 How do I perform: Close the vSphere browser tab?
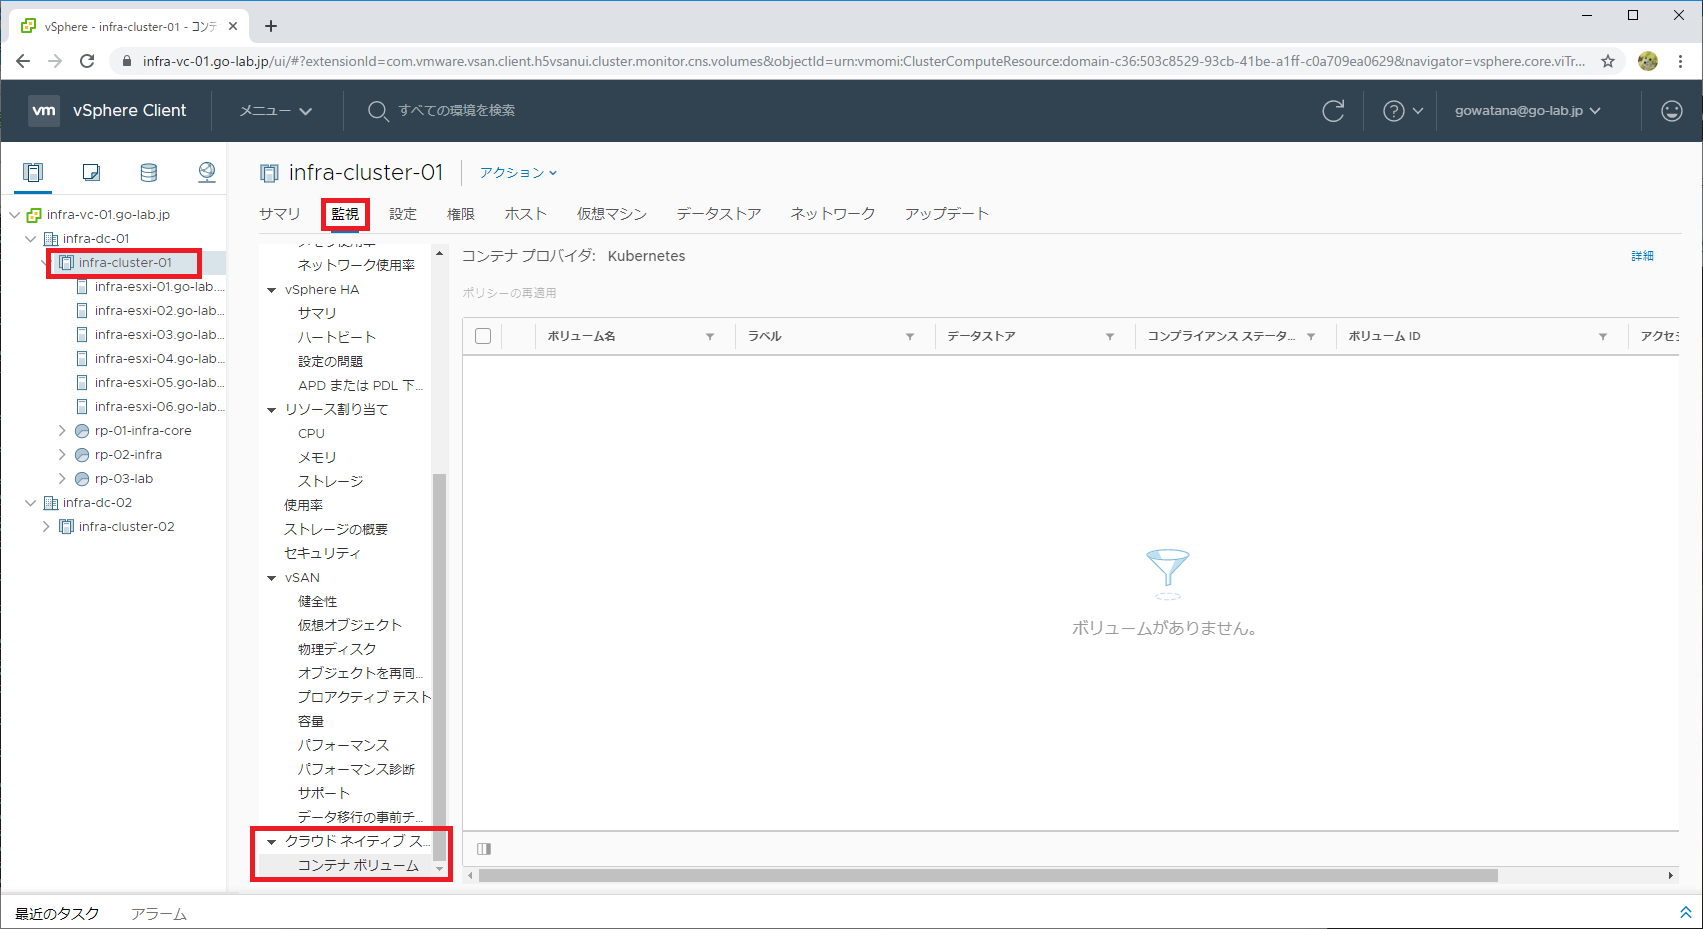point(233,26)
